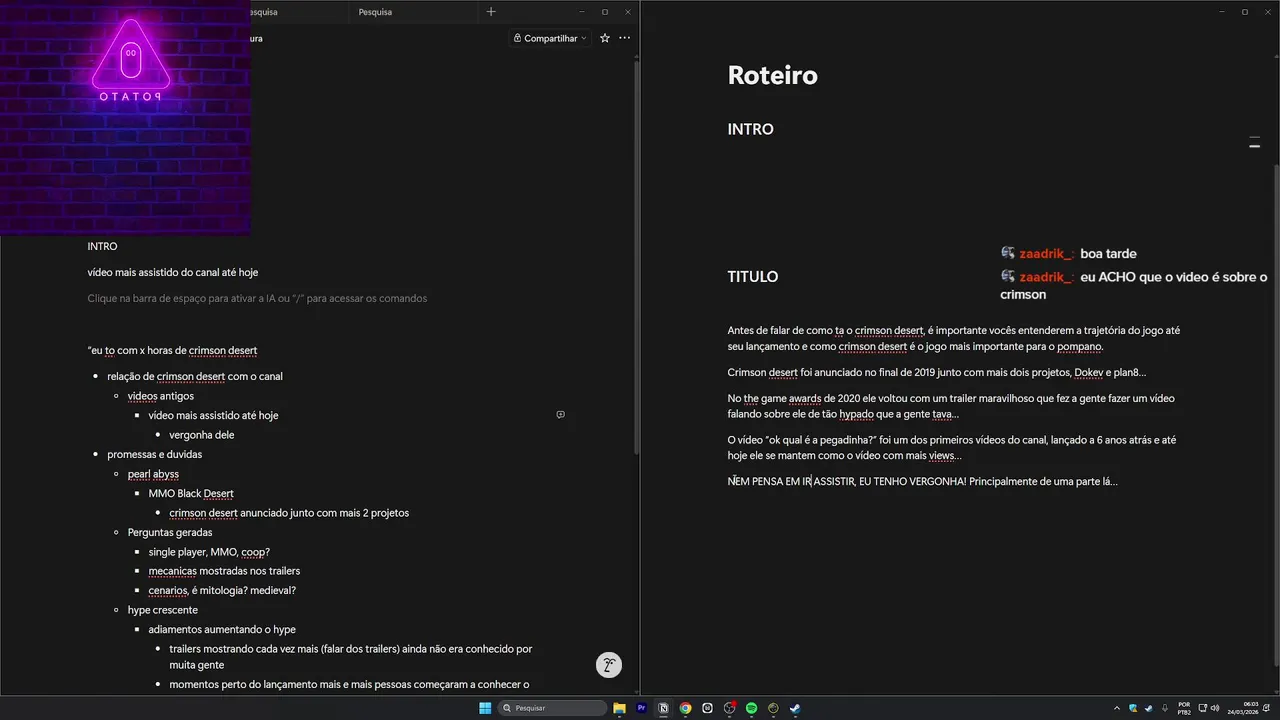This screenshot has height=720, width=1280.
Task: Click the line 'NEM PENSA EM IR ASSISTIR'
Action: point(922,481)
